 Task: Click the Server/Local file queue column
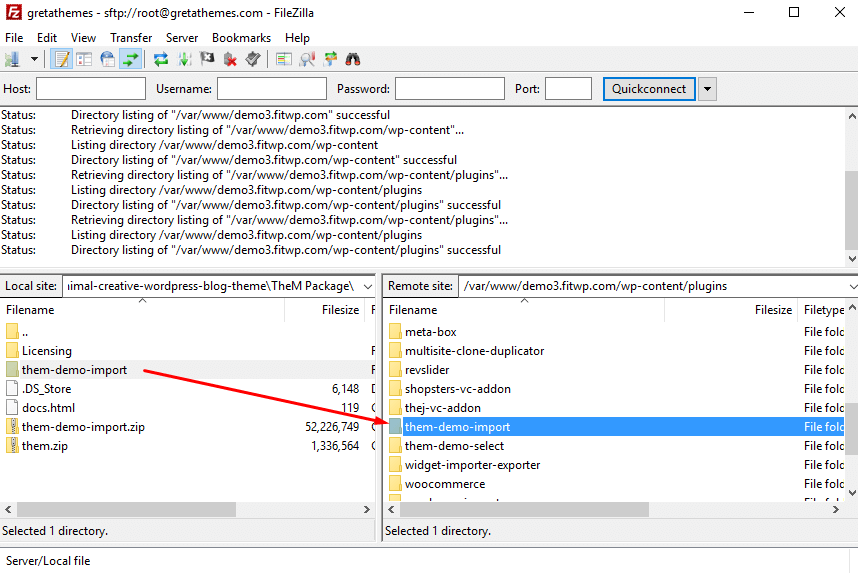pyautogui.click(x=48, y=561)
